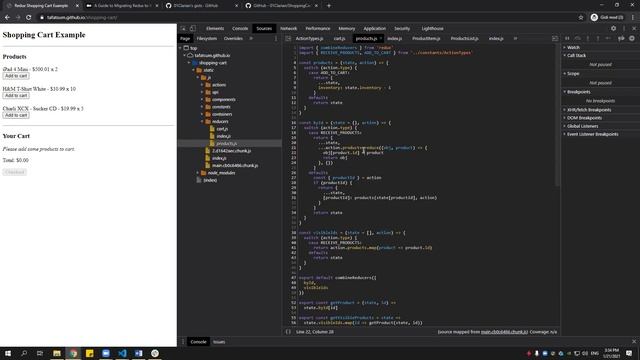Toggle pause on exceptions icon
640x360 pixels.
(x=632, y=38)
